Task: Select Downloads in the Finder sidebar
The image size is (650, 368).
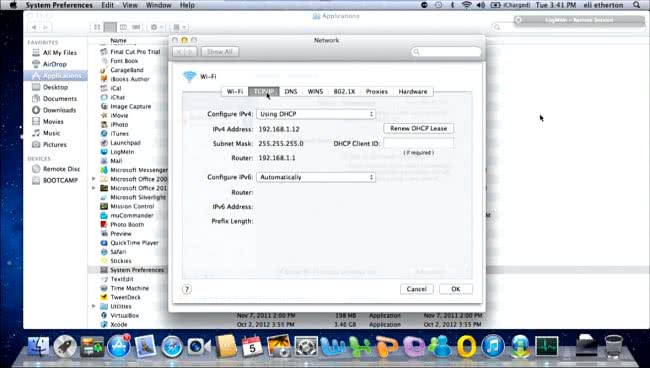Action: 59,110
